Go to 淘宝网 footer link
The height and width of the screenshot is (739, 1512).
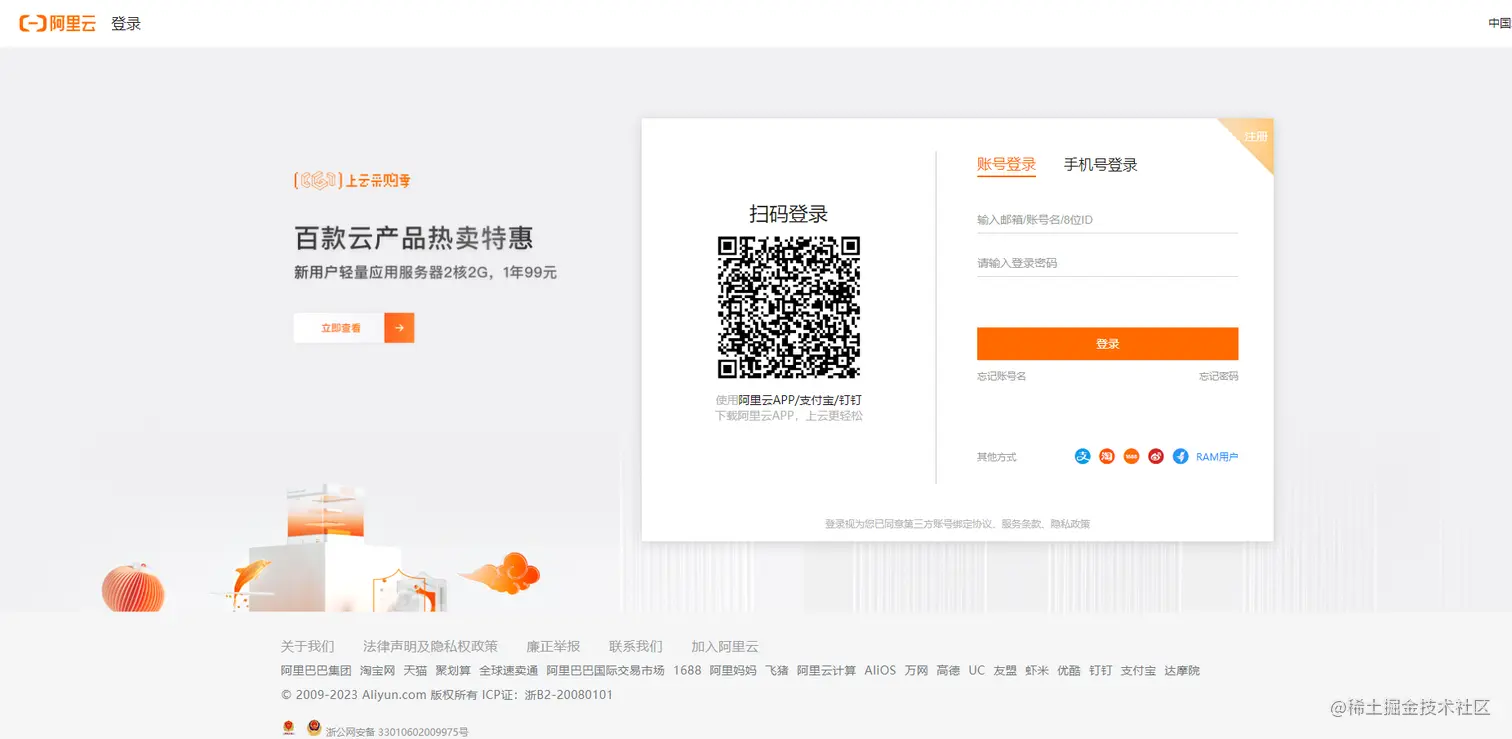(x=378, y=671)
